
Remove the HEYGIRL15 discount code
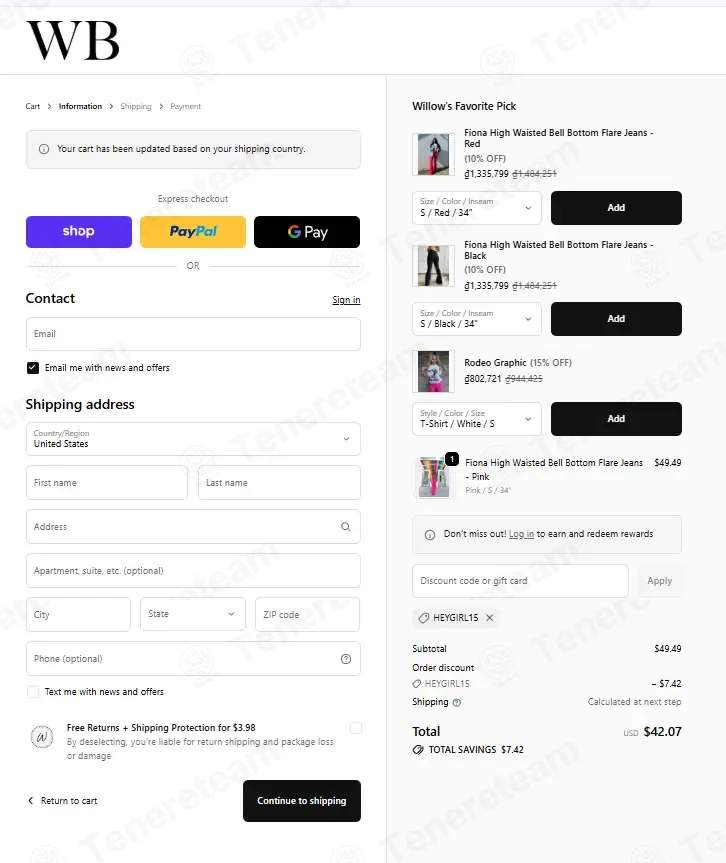pos(490,618)
